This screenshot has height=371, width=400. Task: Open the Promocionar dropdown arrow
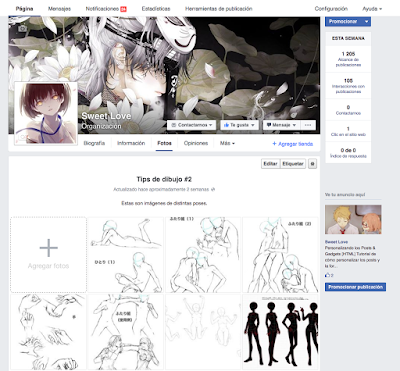(367, 21)
